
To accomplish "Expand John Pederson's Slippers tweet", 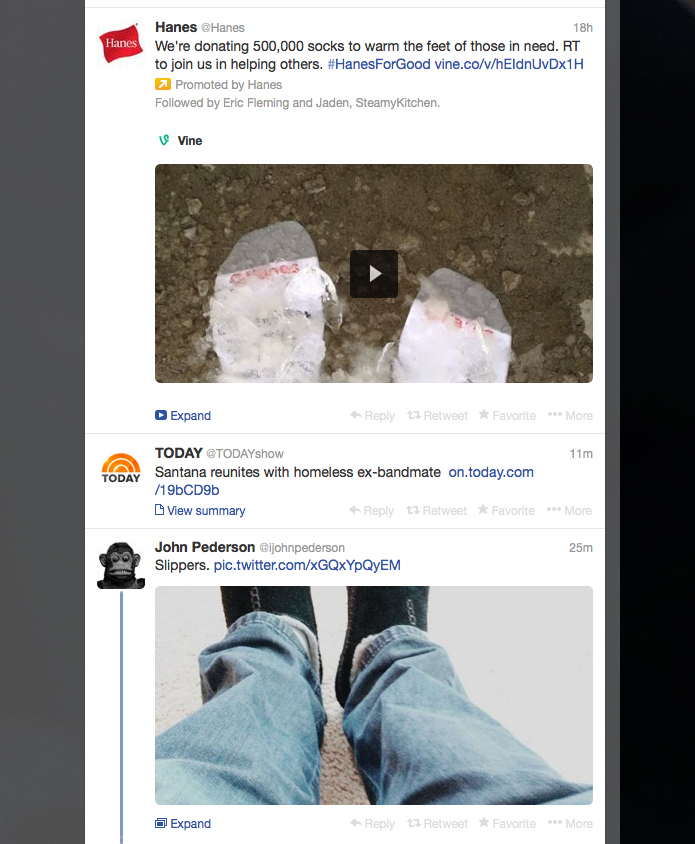I will click(183, 824).
